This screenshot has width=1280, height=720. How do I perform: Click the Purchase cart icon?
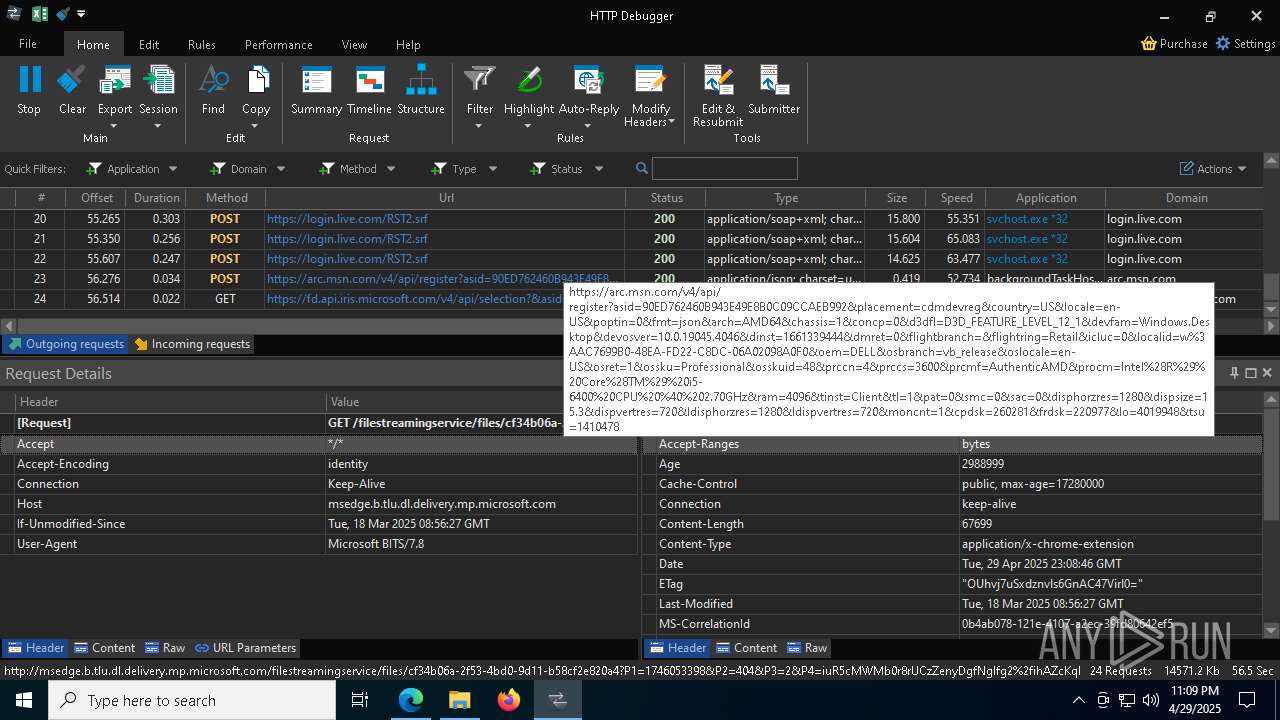point(1149,44)
